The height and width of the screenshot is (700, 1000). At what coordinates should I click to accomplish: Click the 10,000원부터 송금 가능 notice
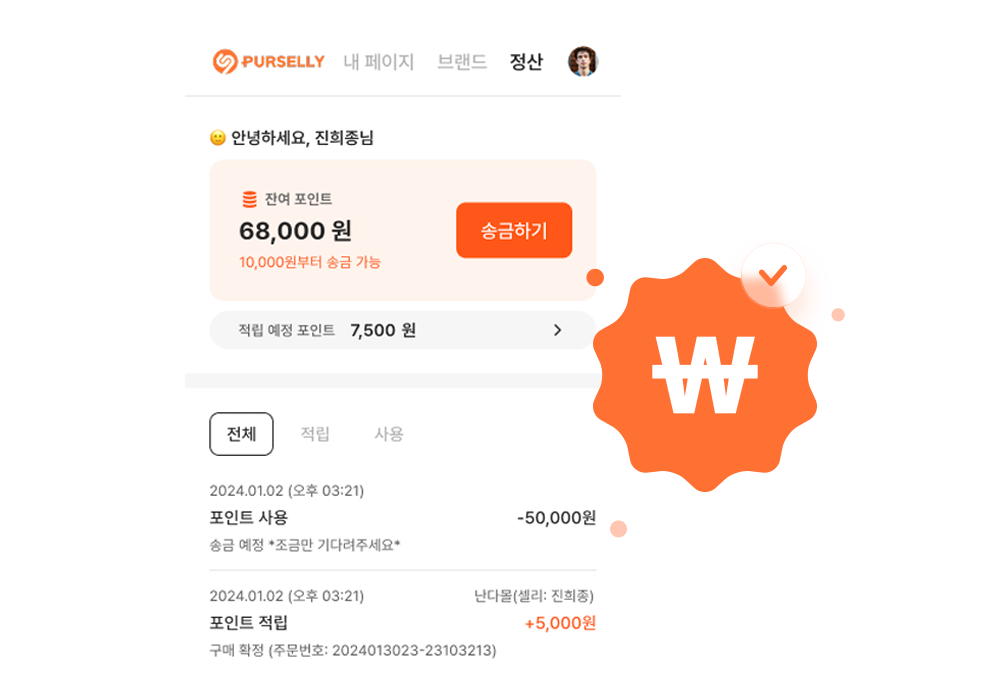click(x=310, y=262)
